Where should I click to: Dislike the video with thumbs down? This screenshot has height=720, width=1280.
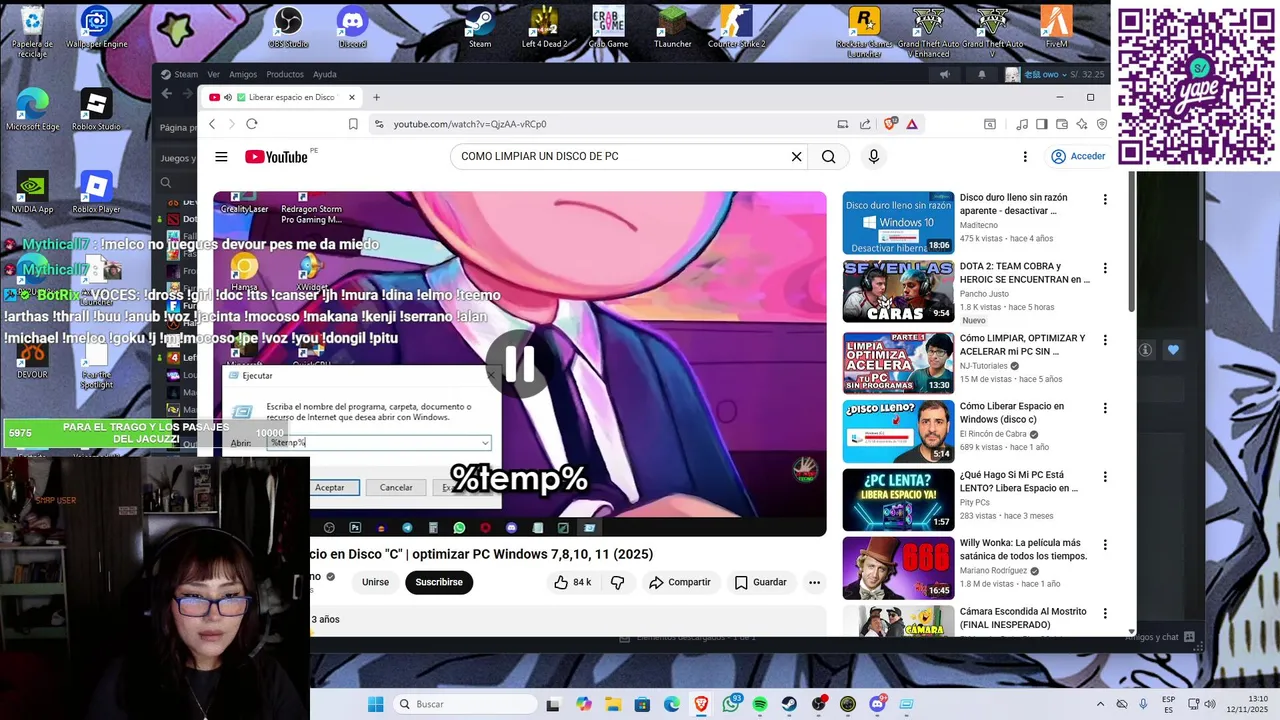[618, 582]
